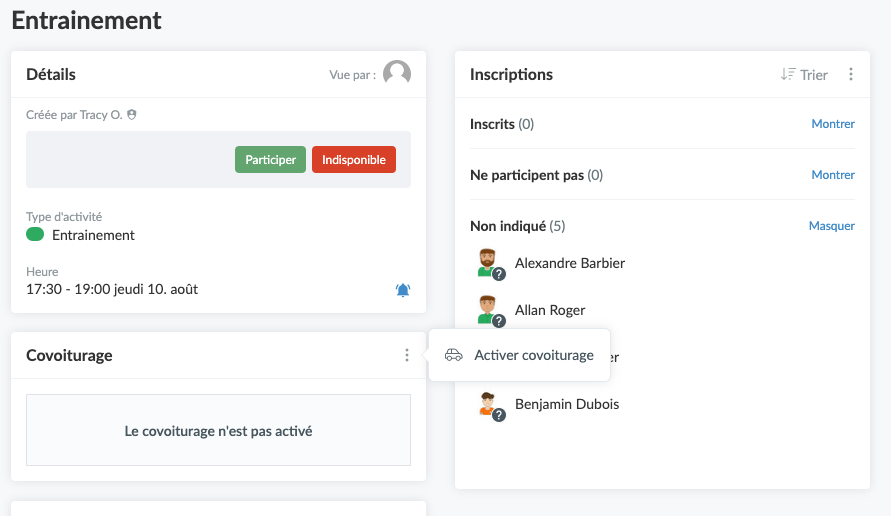Click Benjamin Dubois's avatar icon
Screen dimensions: 891x516
pyautogui.click(x=488, y=405)
